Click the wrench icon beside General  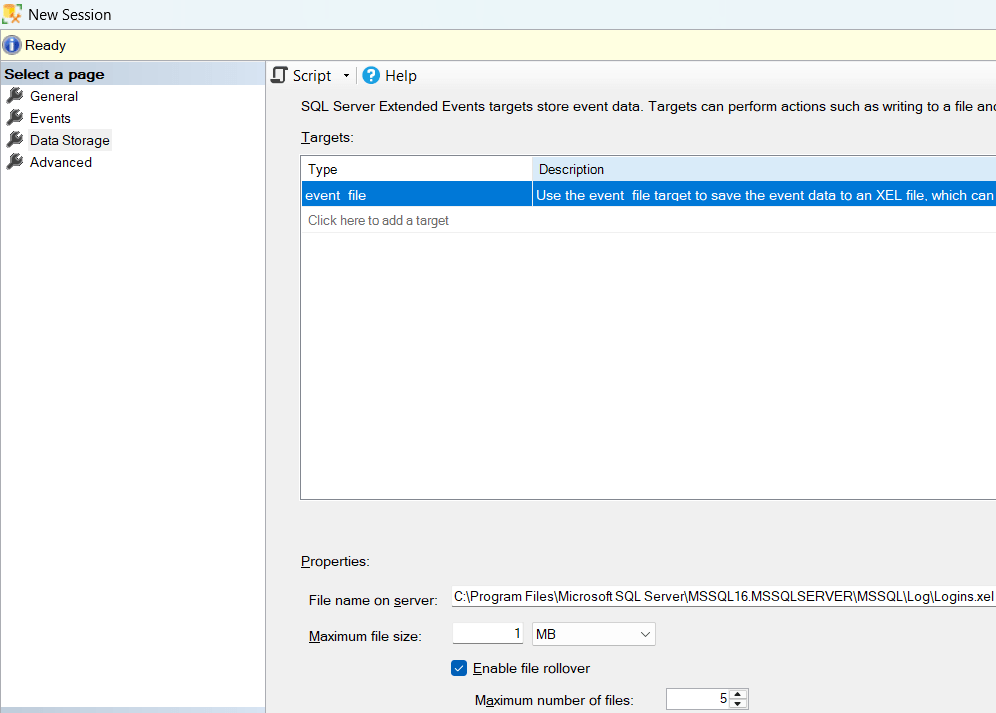click(15, 96)
